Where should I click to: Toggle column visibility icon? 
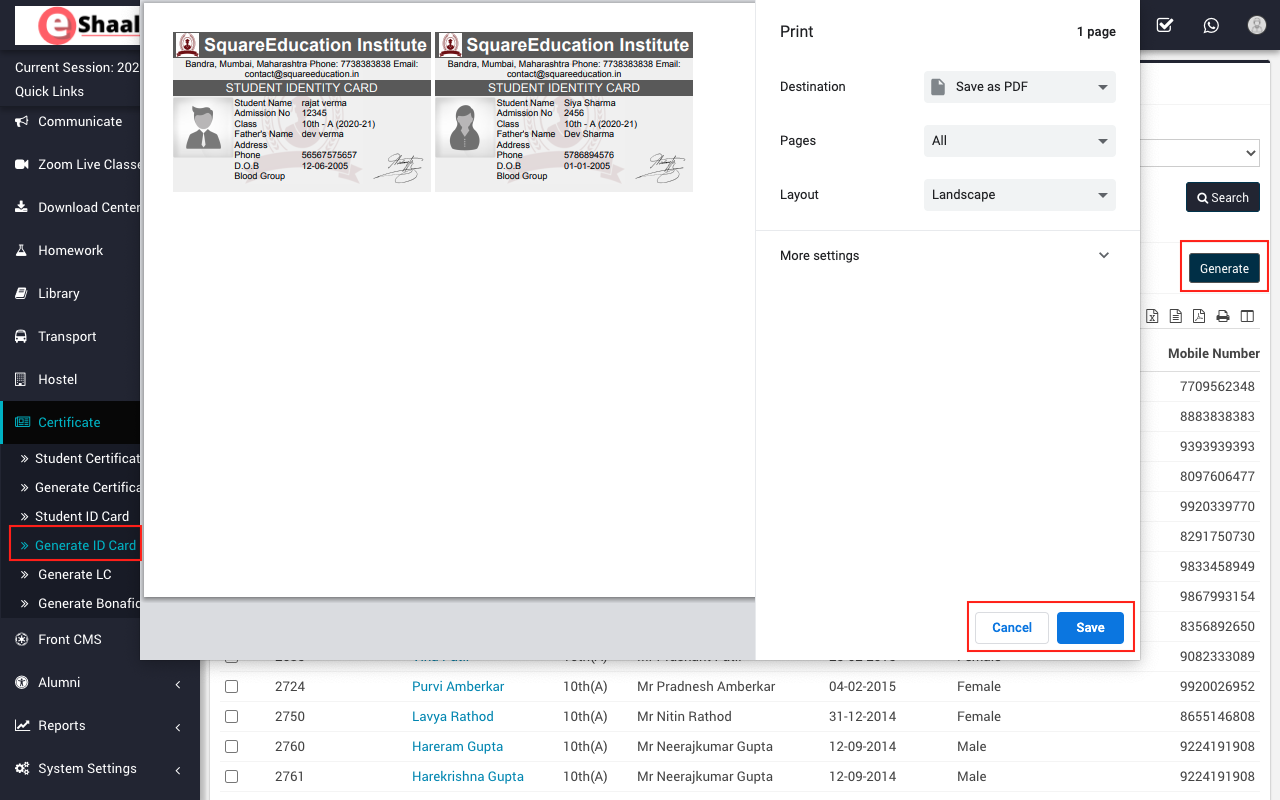coord(1247,316)
